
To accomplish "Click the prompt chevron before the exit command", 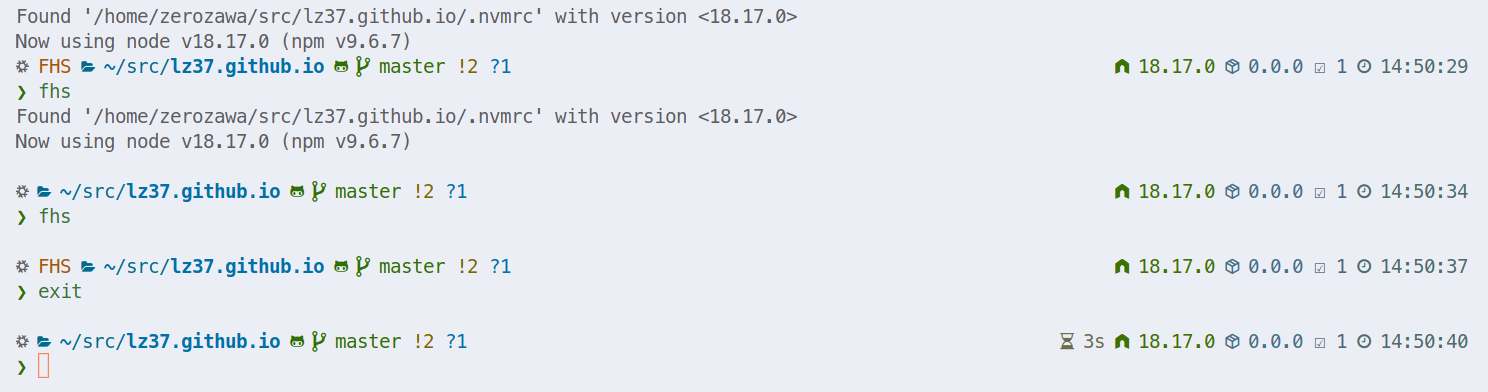I will tap(22, 292).
